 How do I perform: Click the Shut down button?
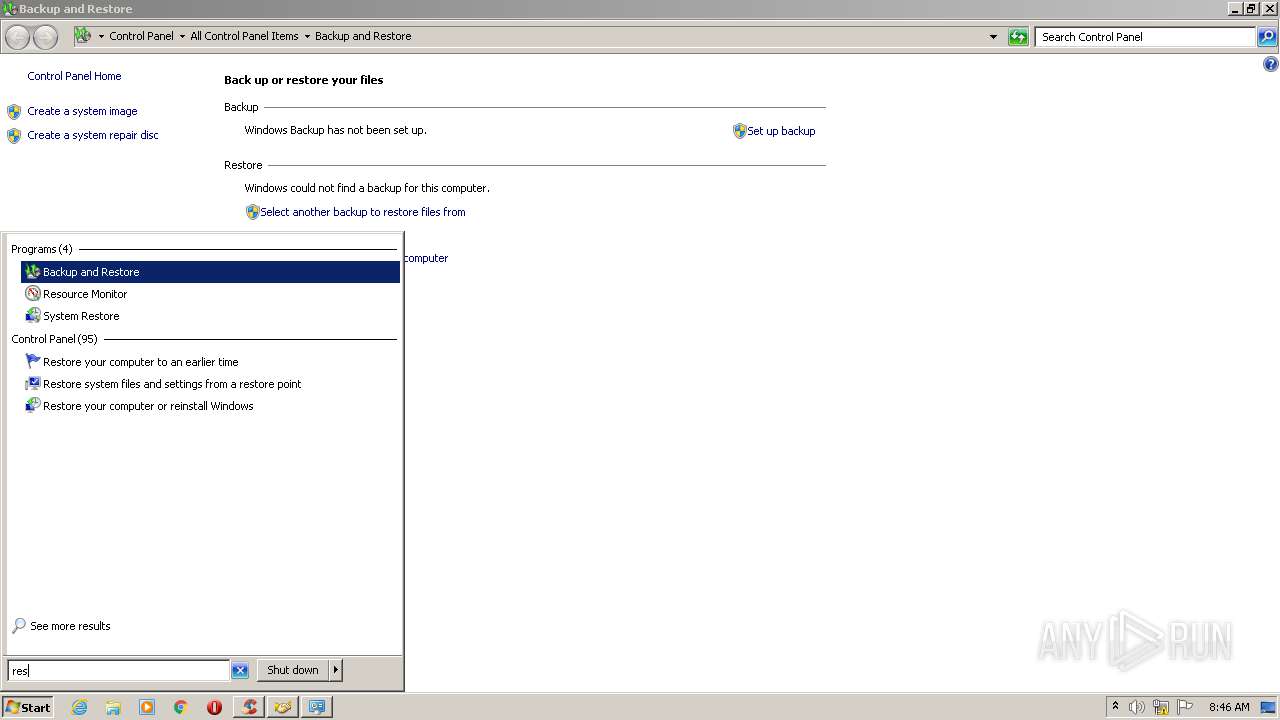(x=293, y=670)
